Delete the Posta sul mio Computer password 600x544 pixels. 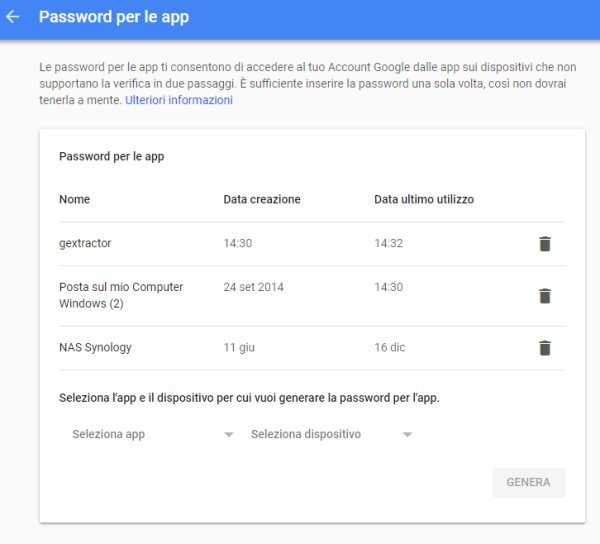545,295
